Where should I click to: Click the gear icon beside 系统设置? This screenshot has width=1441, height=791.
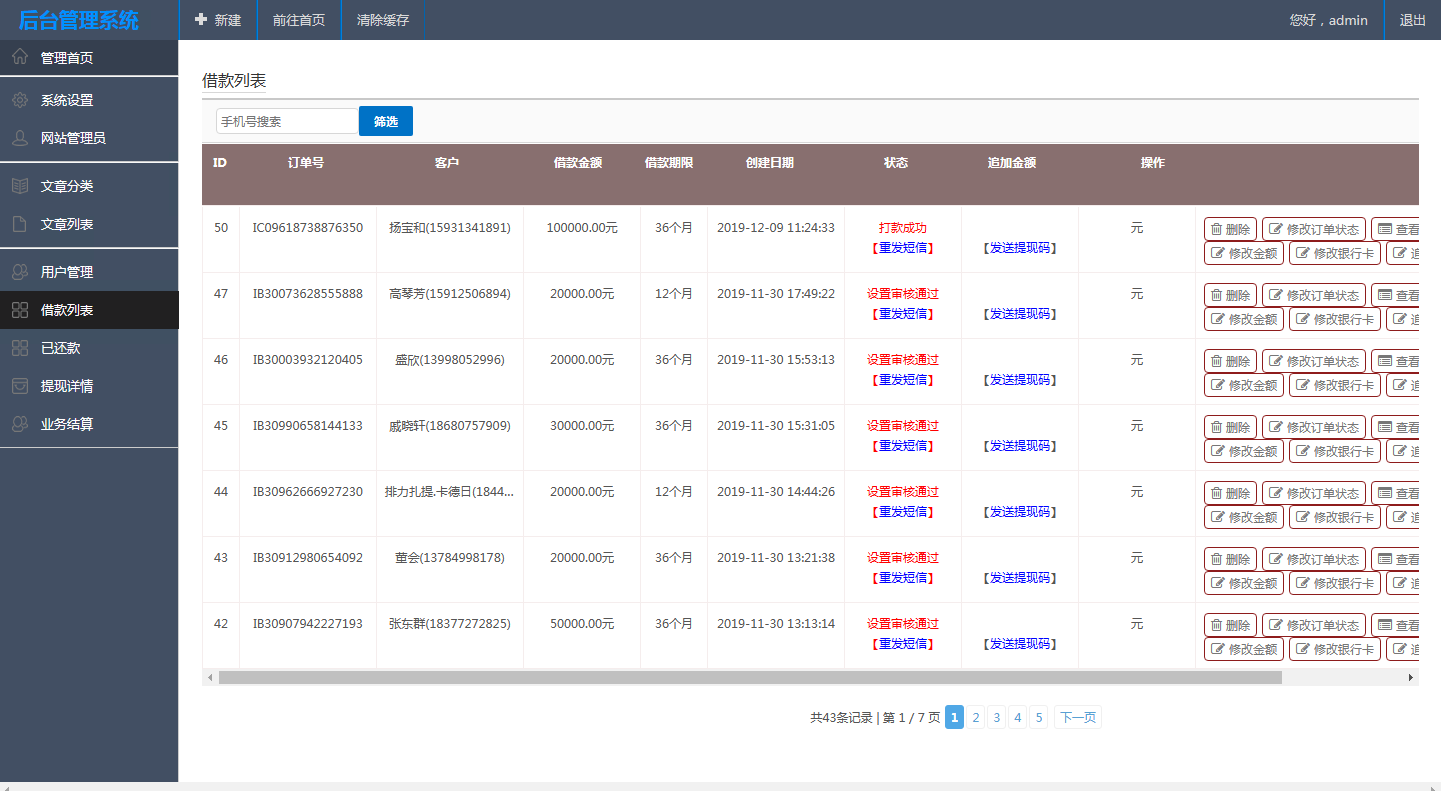20,100
